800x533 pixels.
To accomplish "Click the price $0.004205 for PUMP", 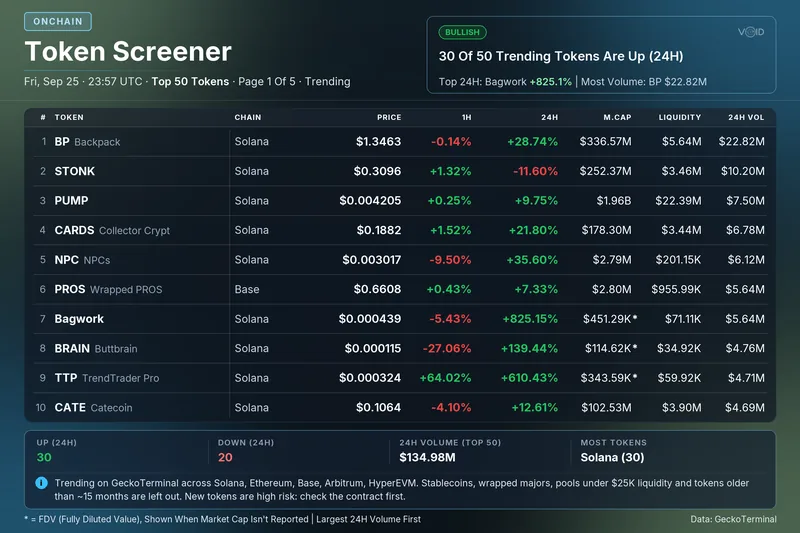I will pyautogui.click(x=370, y=201).
